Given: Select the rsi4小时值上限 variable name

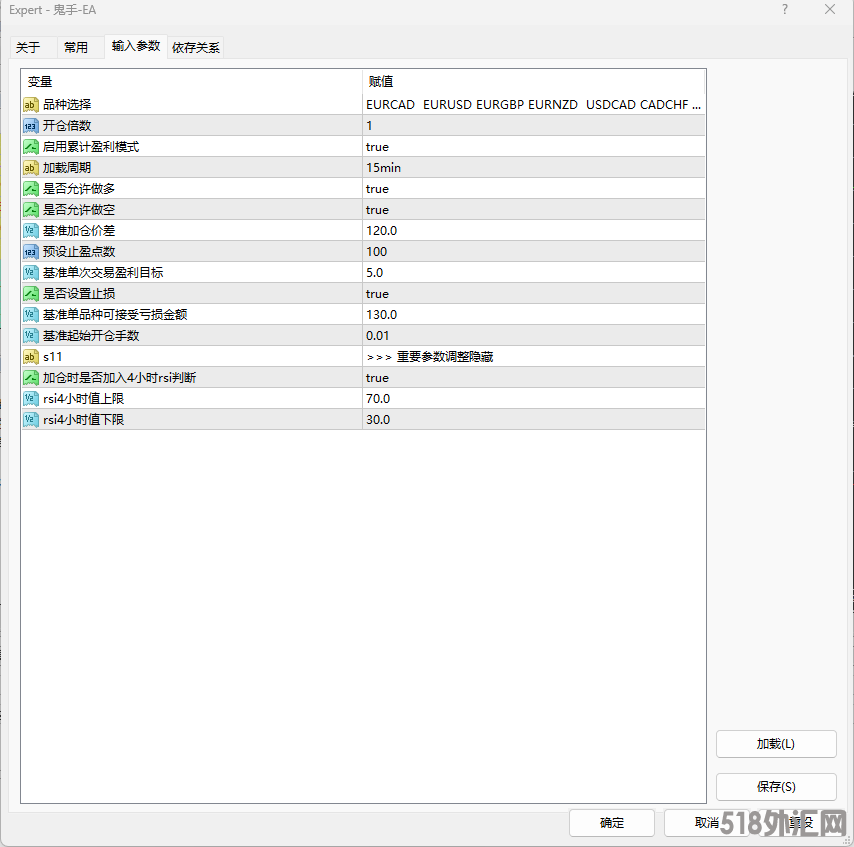Looking at the screenshot, I should tap(83, 398).
